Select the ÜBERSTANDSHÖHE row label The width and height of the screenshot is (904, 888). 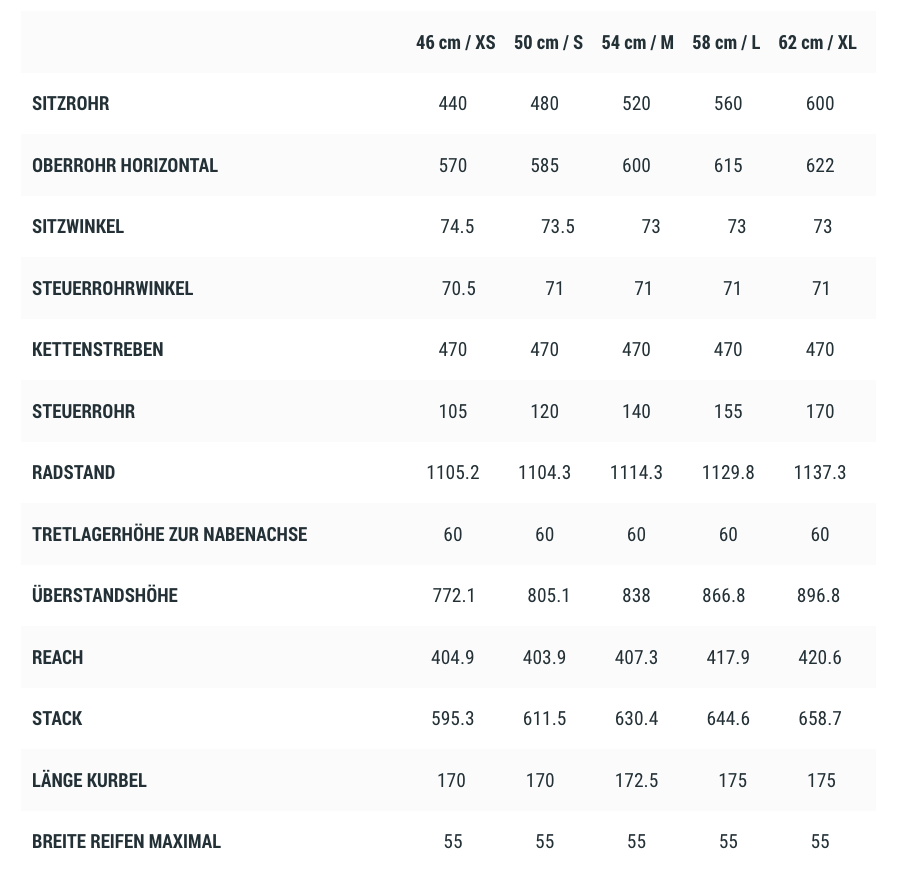click(105, 595)
